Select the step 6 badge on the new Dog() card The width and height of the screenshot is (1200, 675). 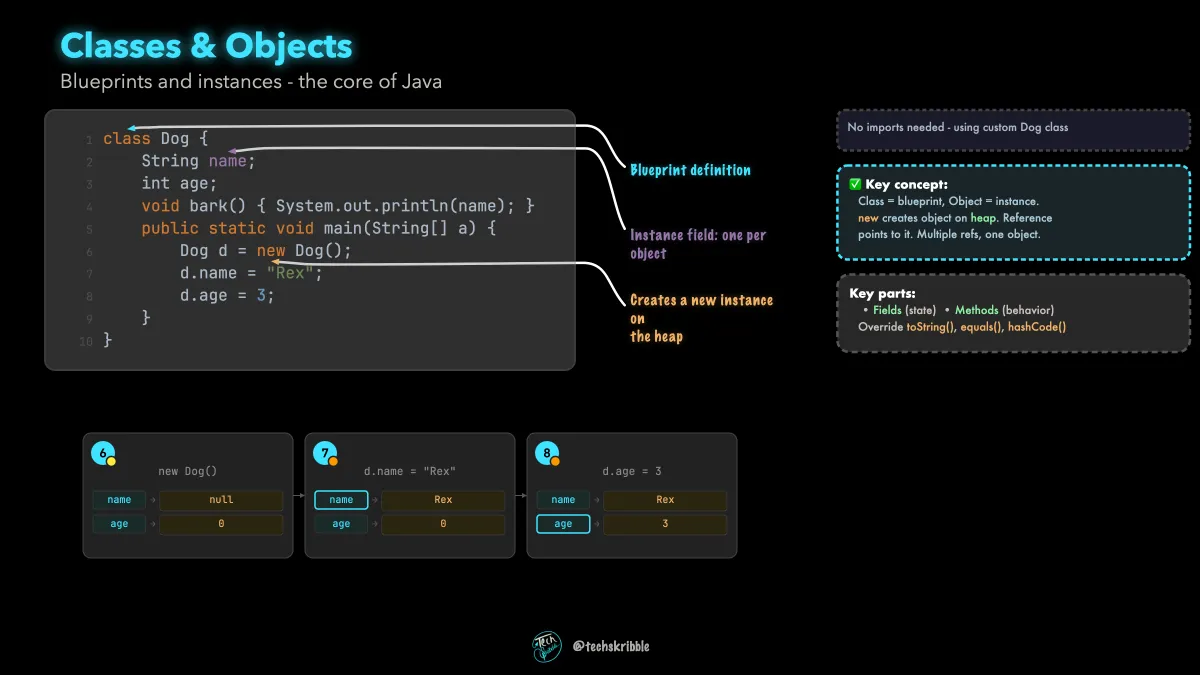coord(104,453)
